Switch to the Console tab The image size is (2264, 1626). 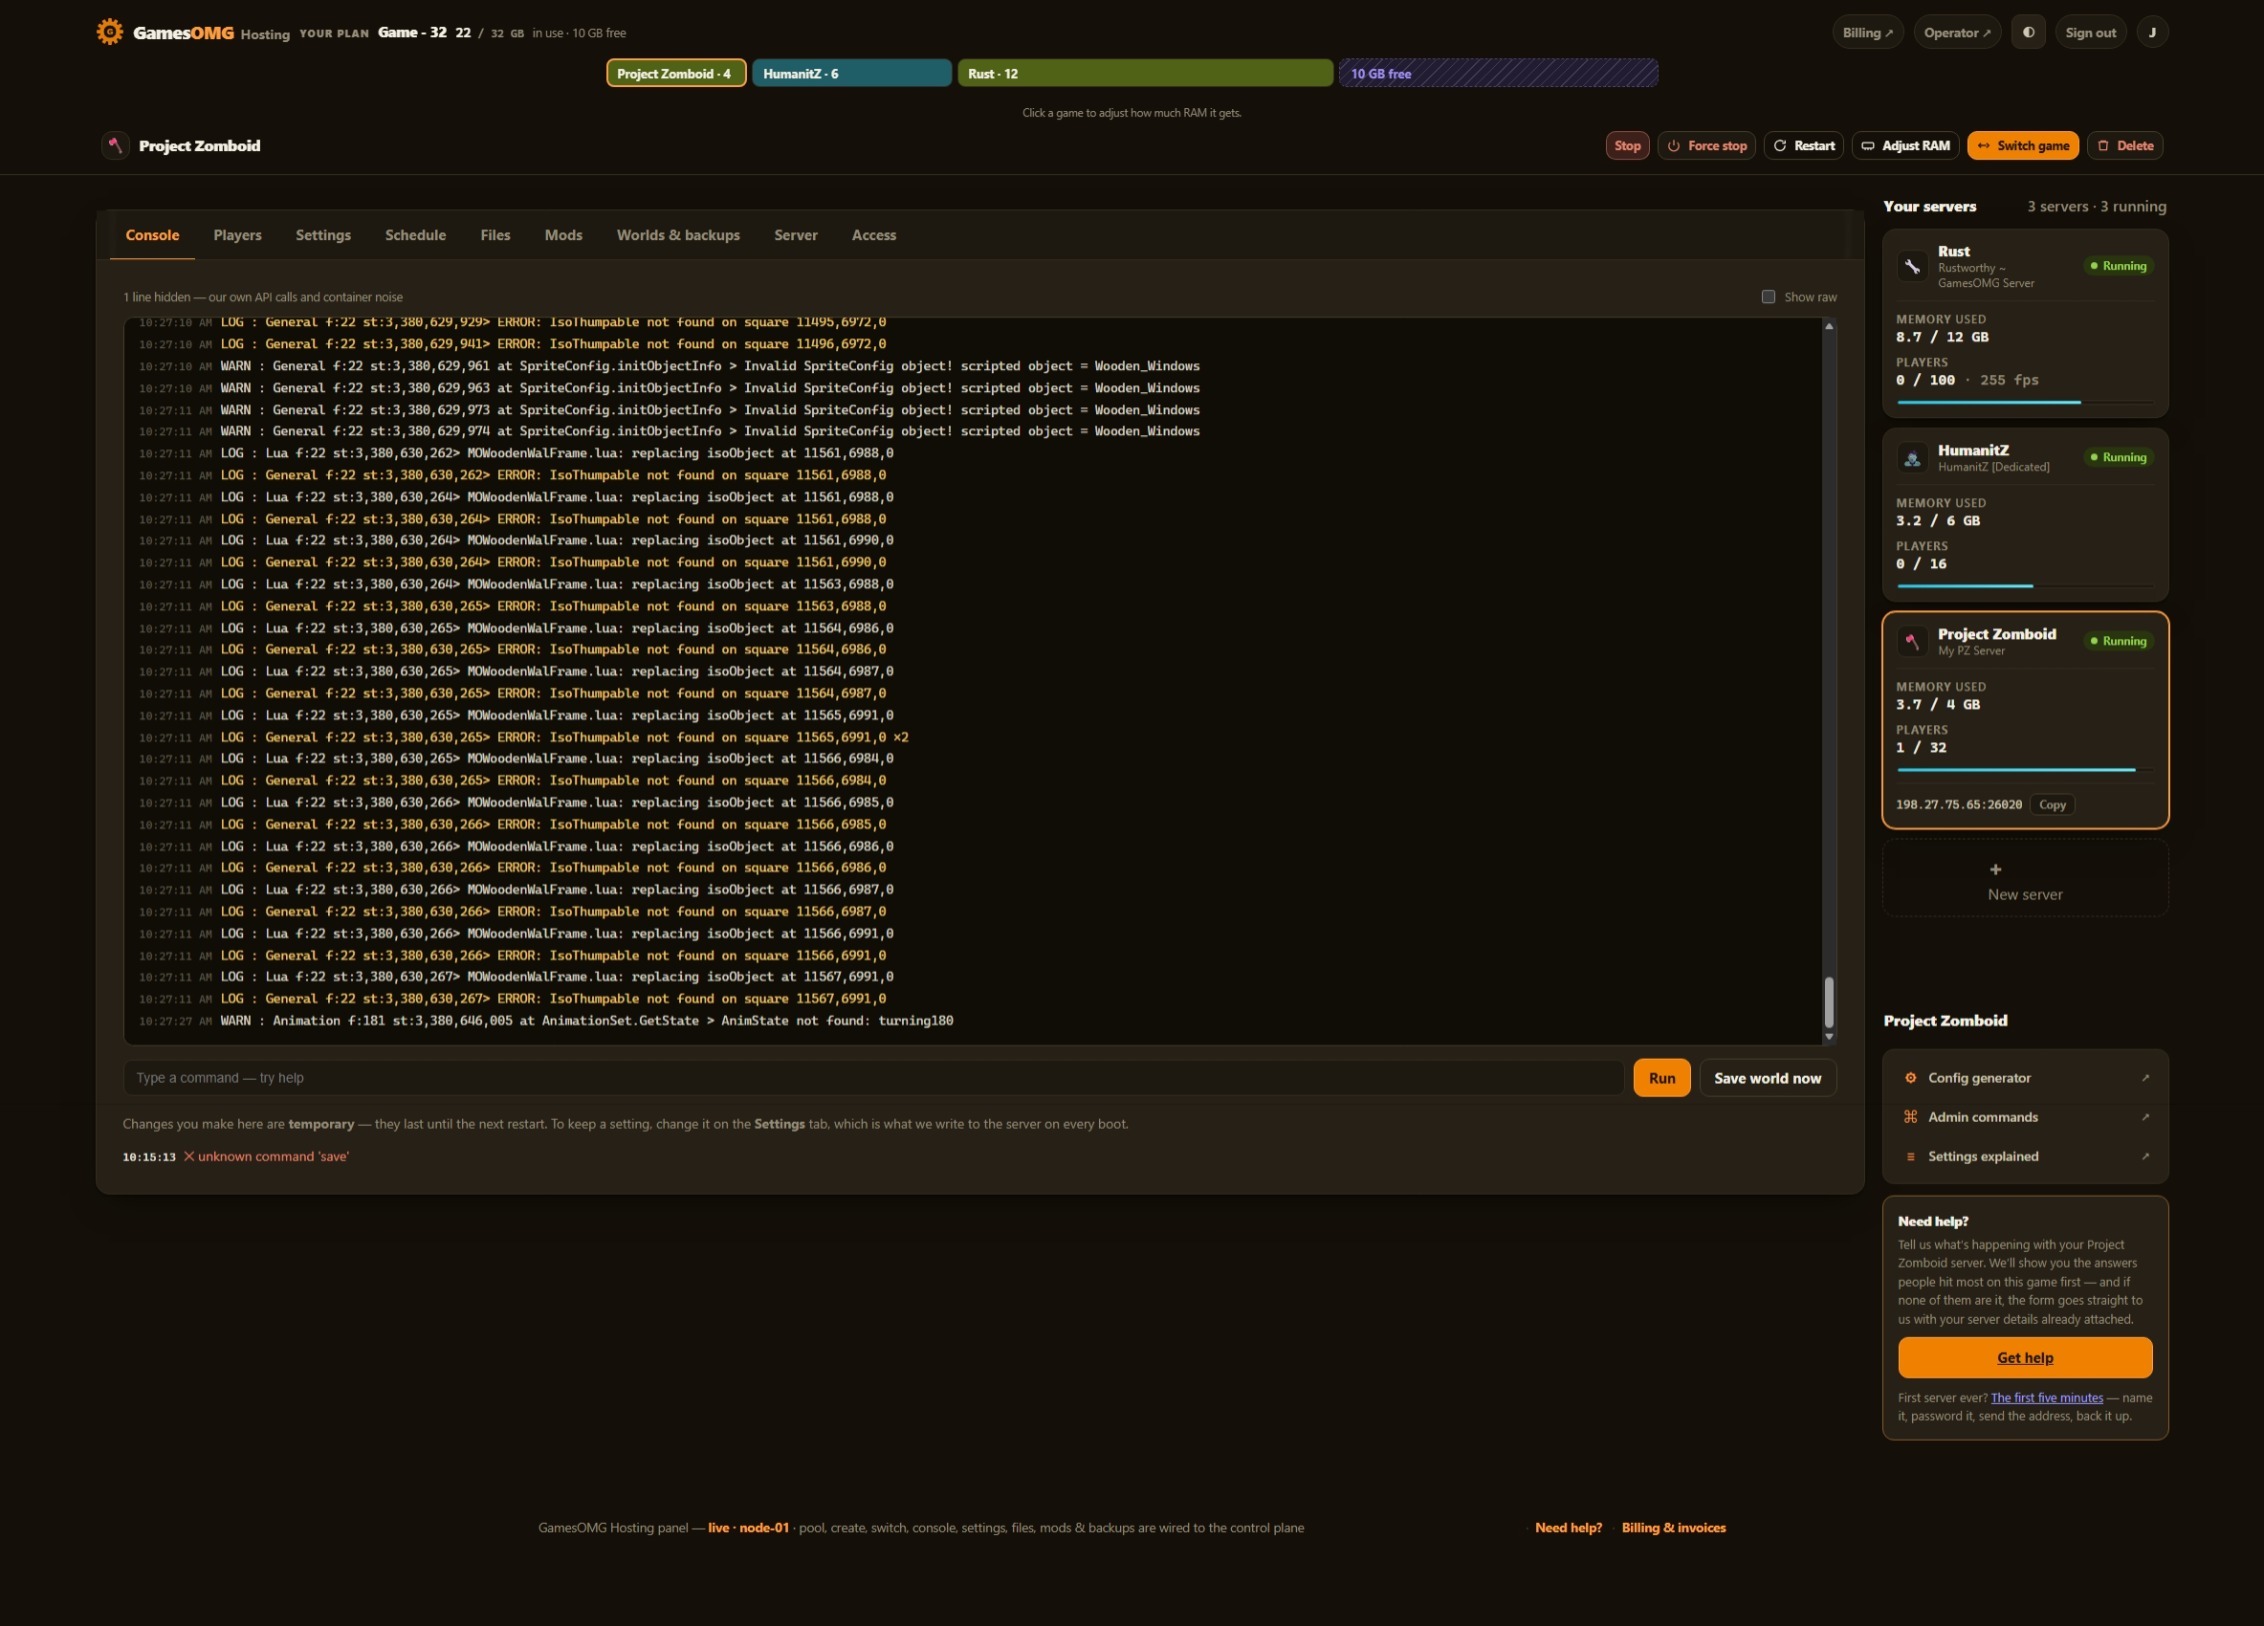[152, 235]
